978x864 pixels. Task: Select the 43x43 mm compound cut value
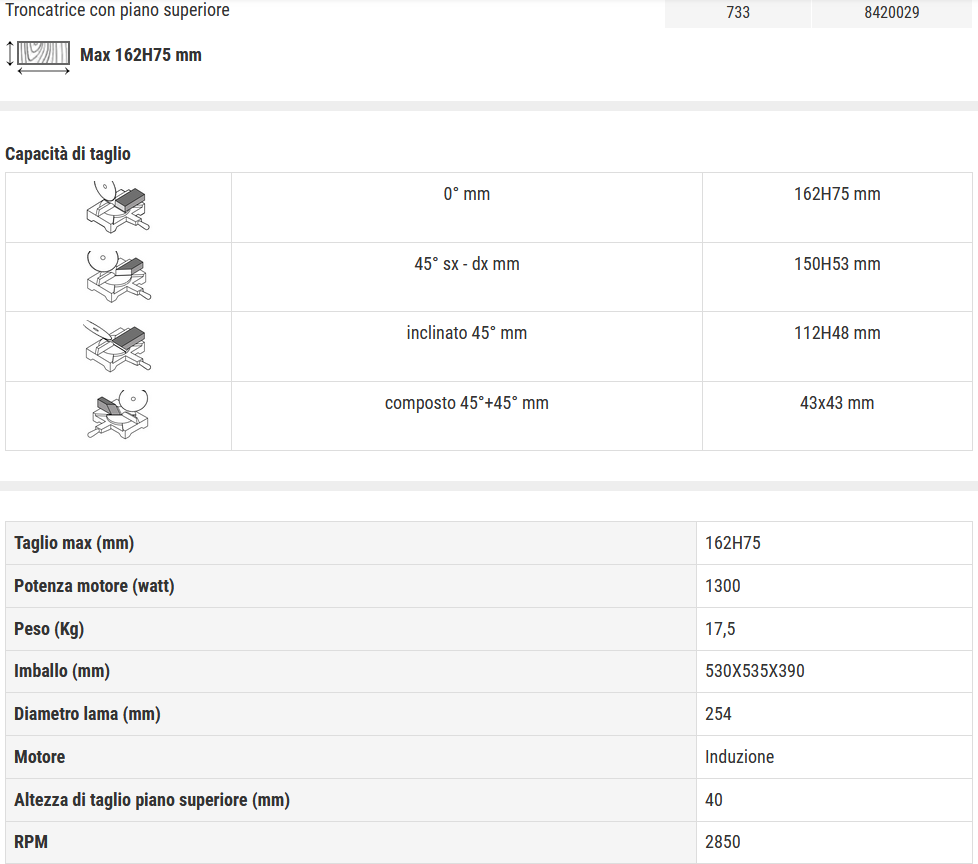837,403
